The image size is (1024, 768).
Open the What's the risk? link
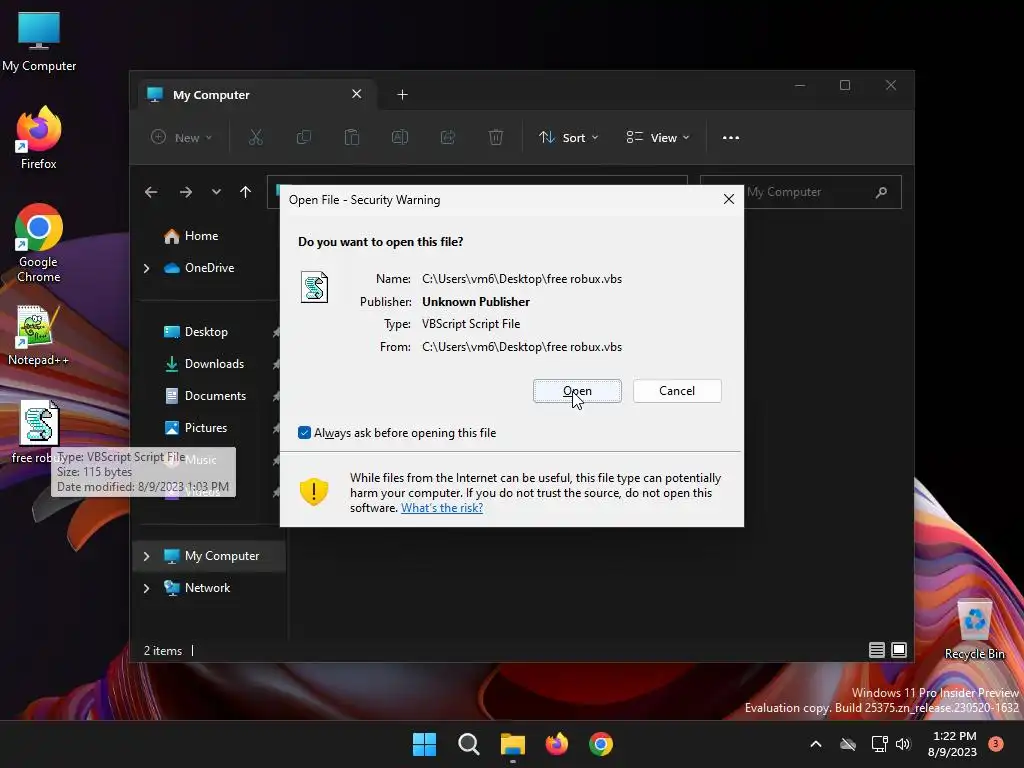[441, 507]
